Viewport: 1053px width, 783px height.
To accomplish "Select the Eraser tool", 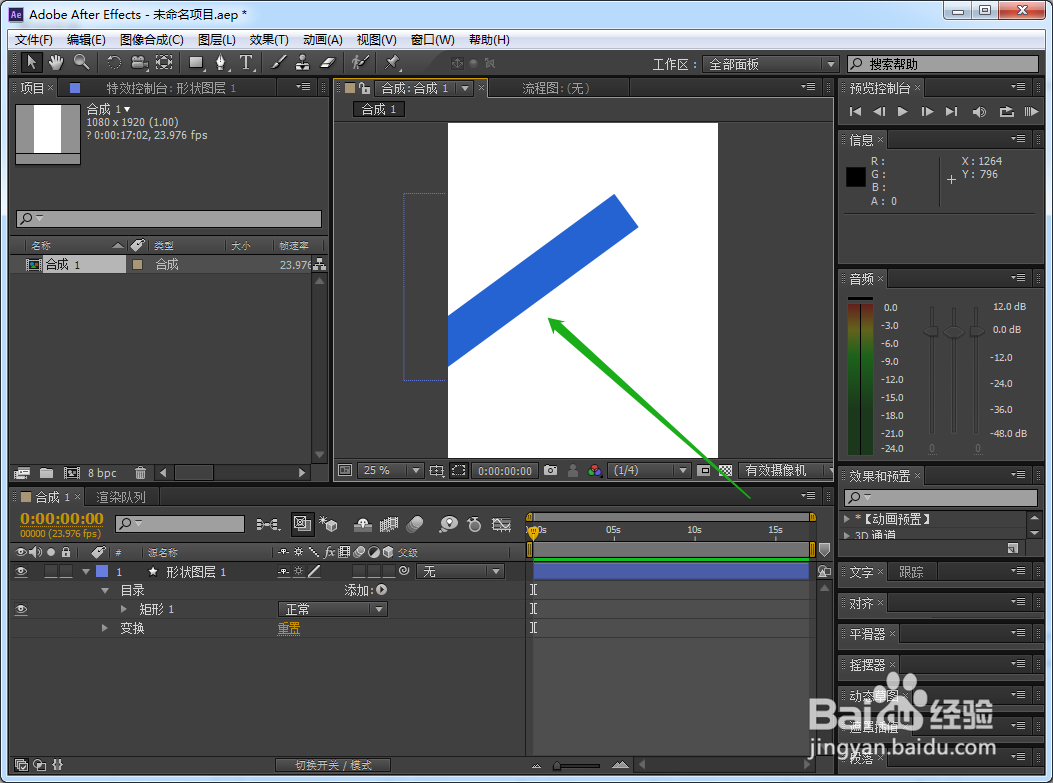I will 327,62.
